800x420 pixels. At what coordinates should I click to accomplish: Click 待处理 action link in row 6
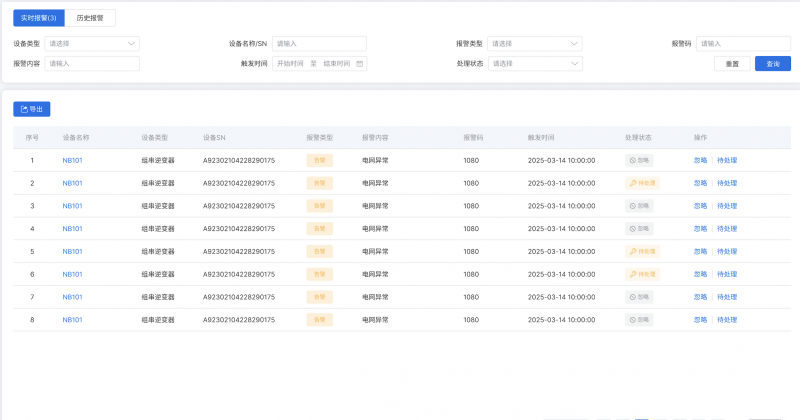(727, 274)
